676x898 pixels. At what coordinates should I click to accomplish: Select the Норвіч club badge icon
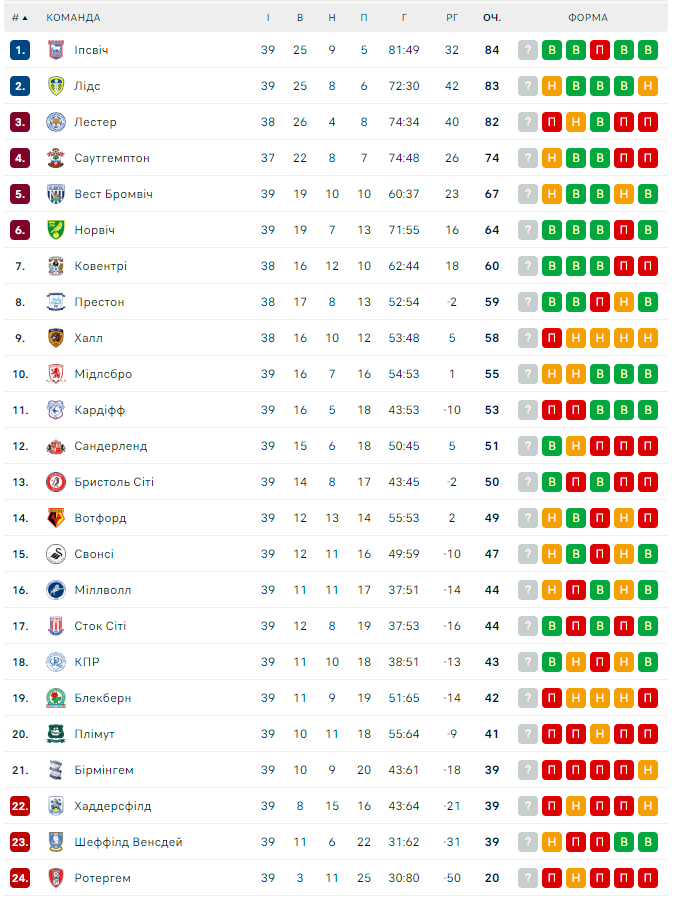click(x=55, y=230)
